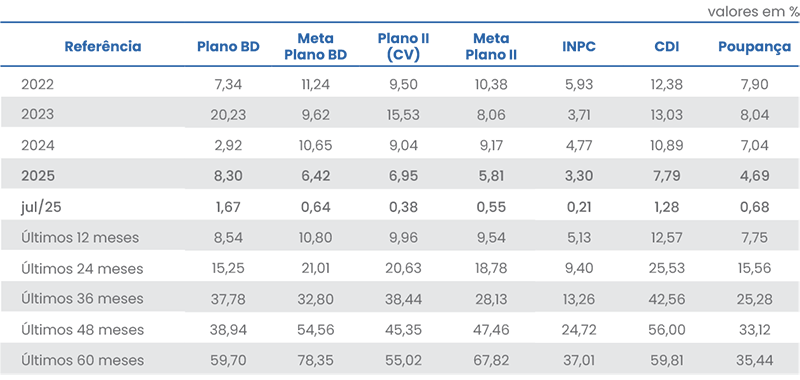Select the 2023 row label

(37, 115)
